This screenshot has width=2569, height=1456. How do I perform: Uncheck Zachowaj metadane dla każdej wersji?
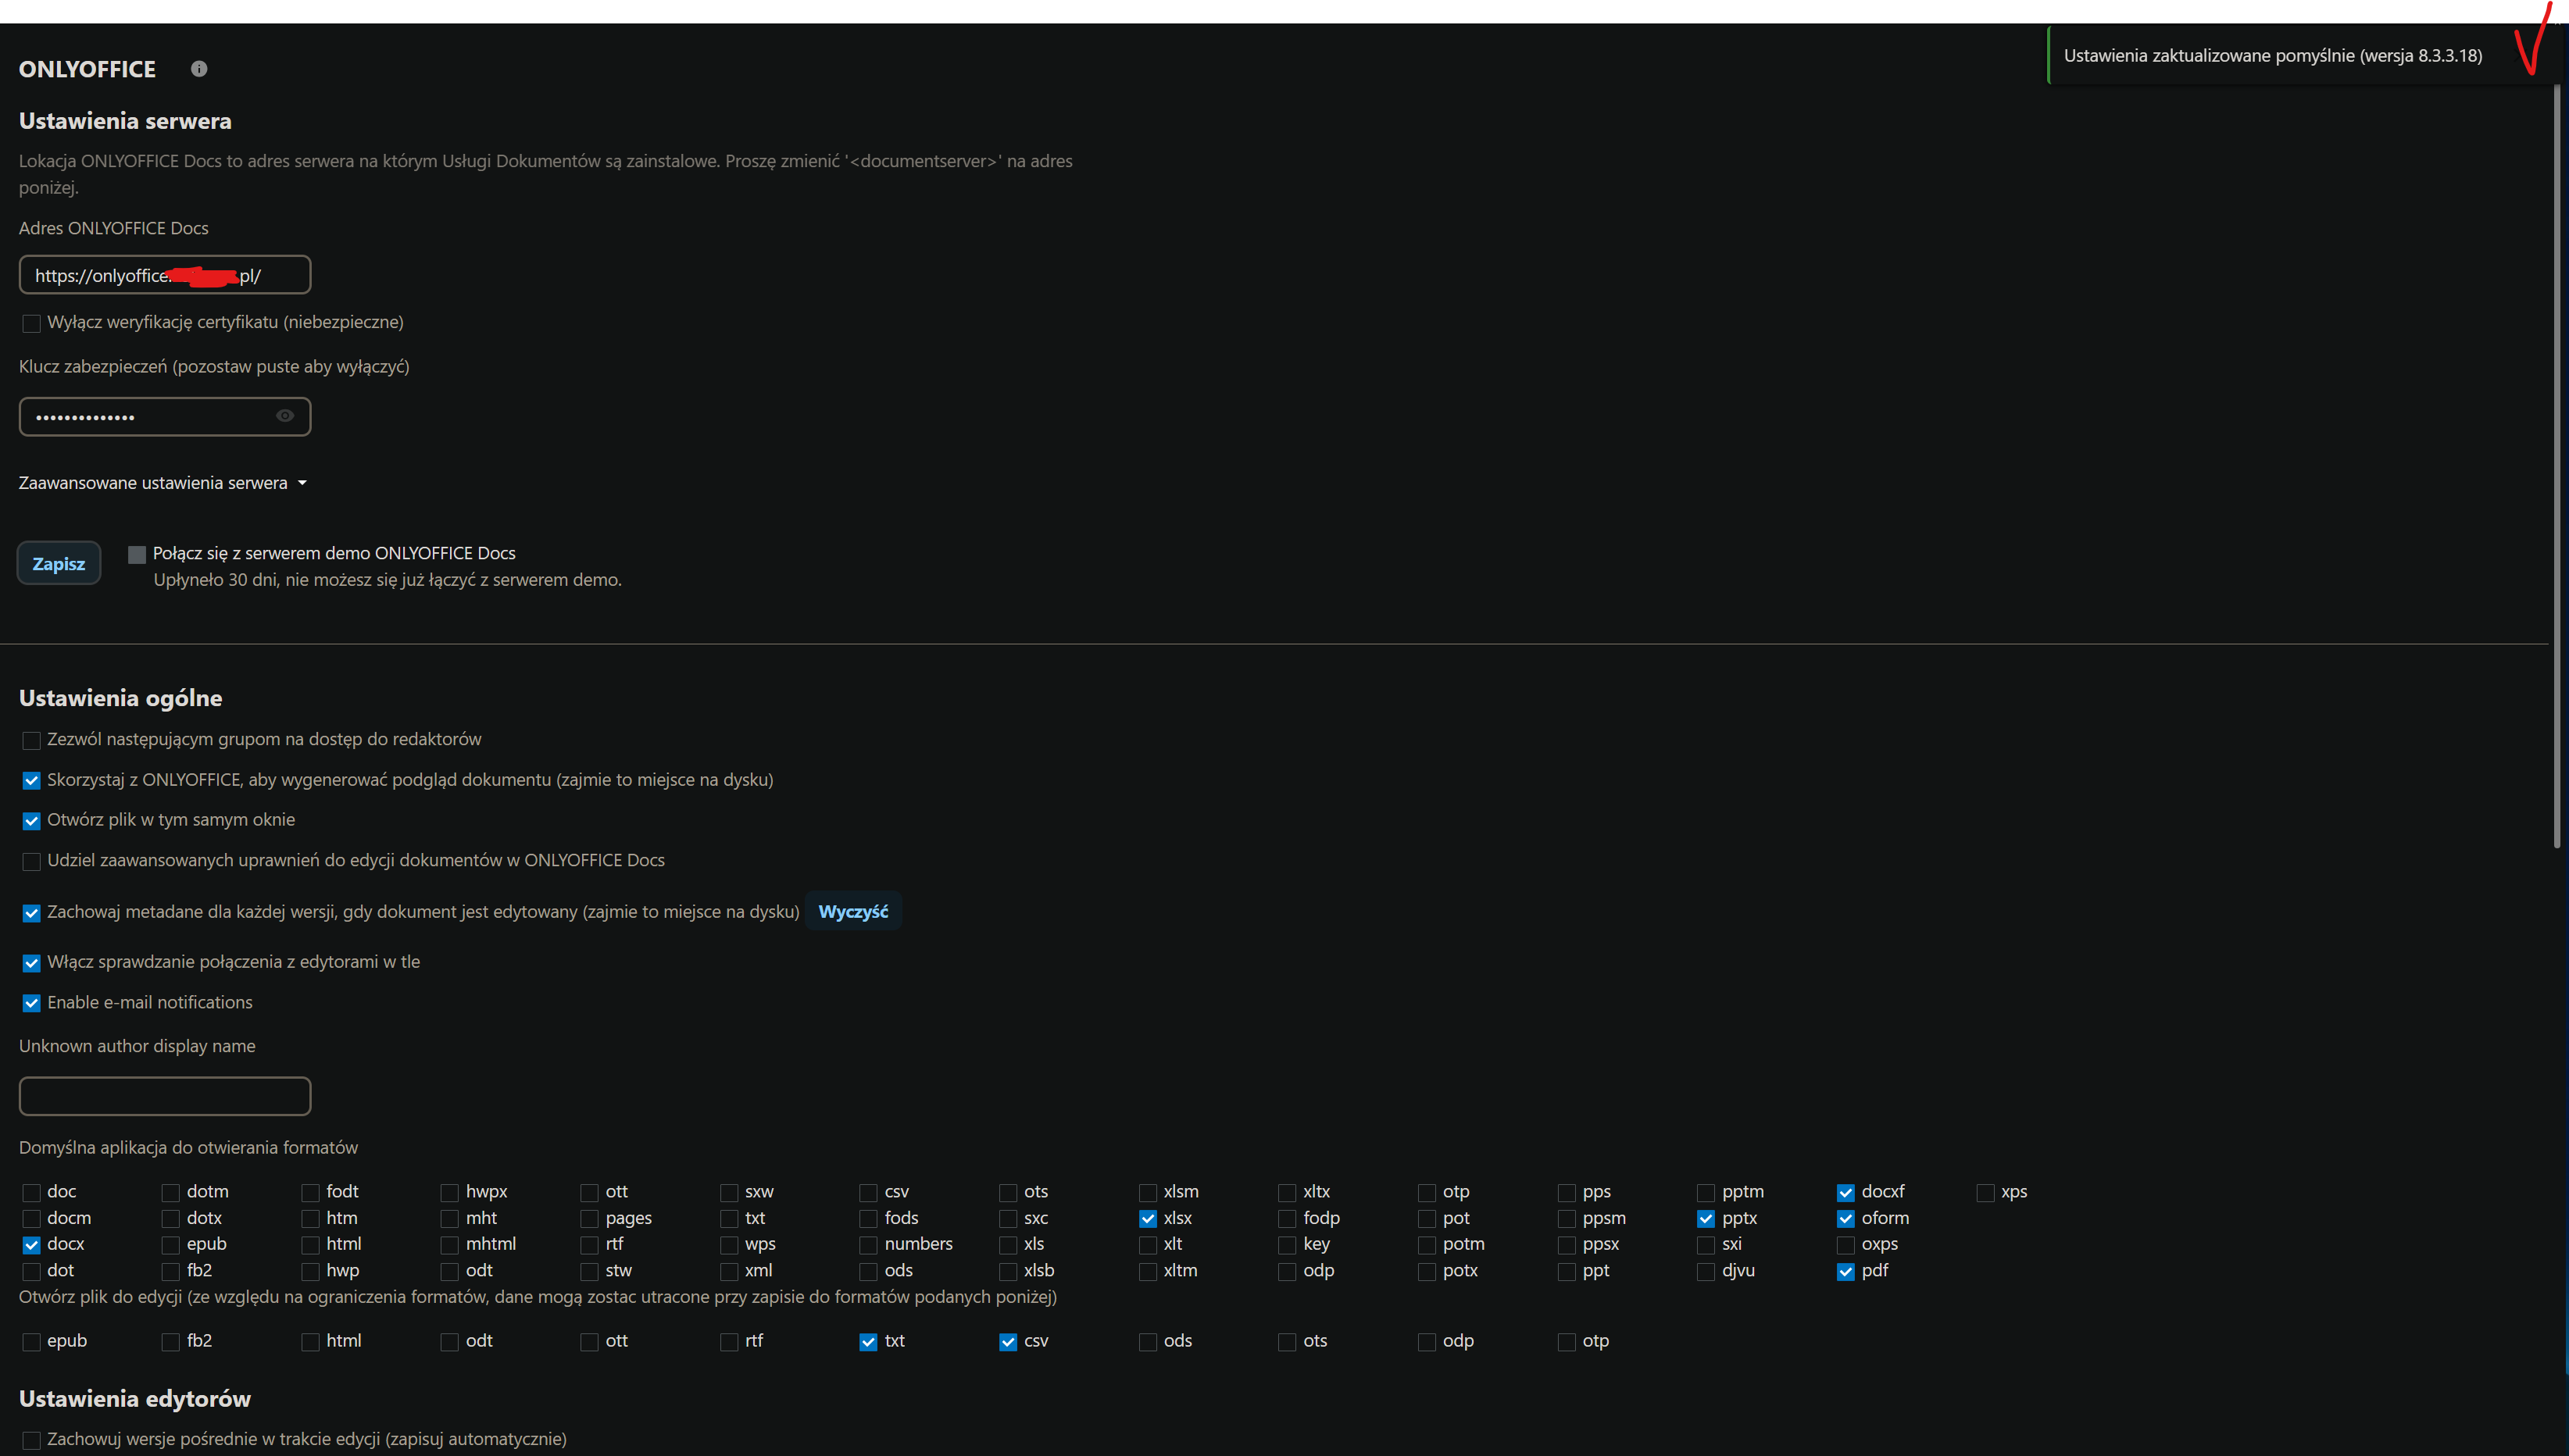coord(32,913)
